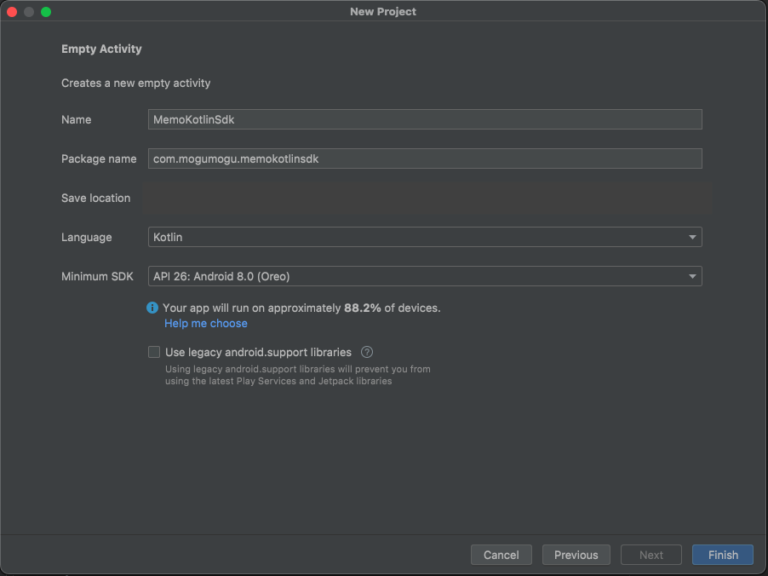768x576 pixels.
Task: Click the blue info icon beside device coverage
Action: click(x=152, y=308)
